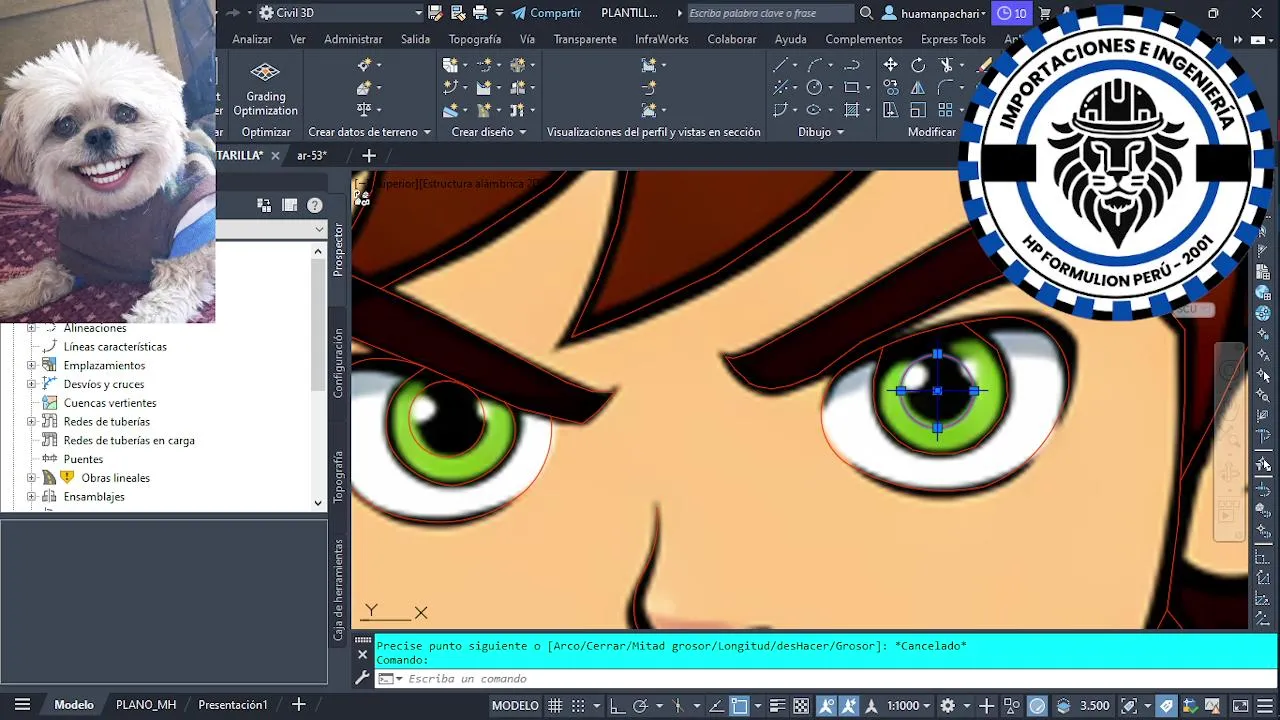Add a new layout with plus button
The image size is (1280, 720).
pos(298,705)
